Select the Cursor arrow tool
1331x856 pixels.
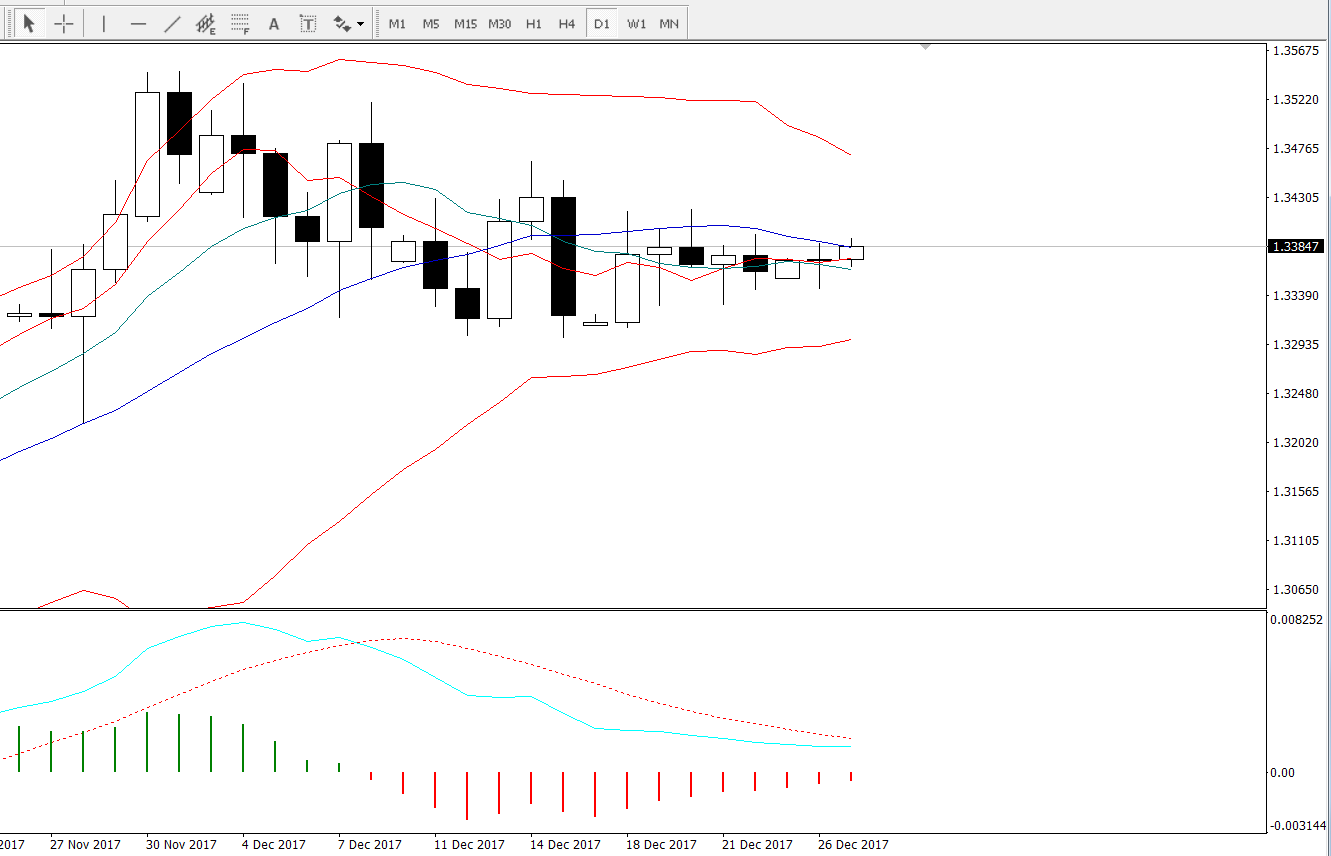click(x=29, y=24)
